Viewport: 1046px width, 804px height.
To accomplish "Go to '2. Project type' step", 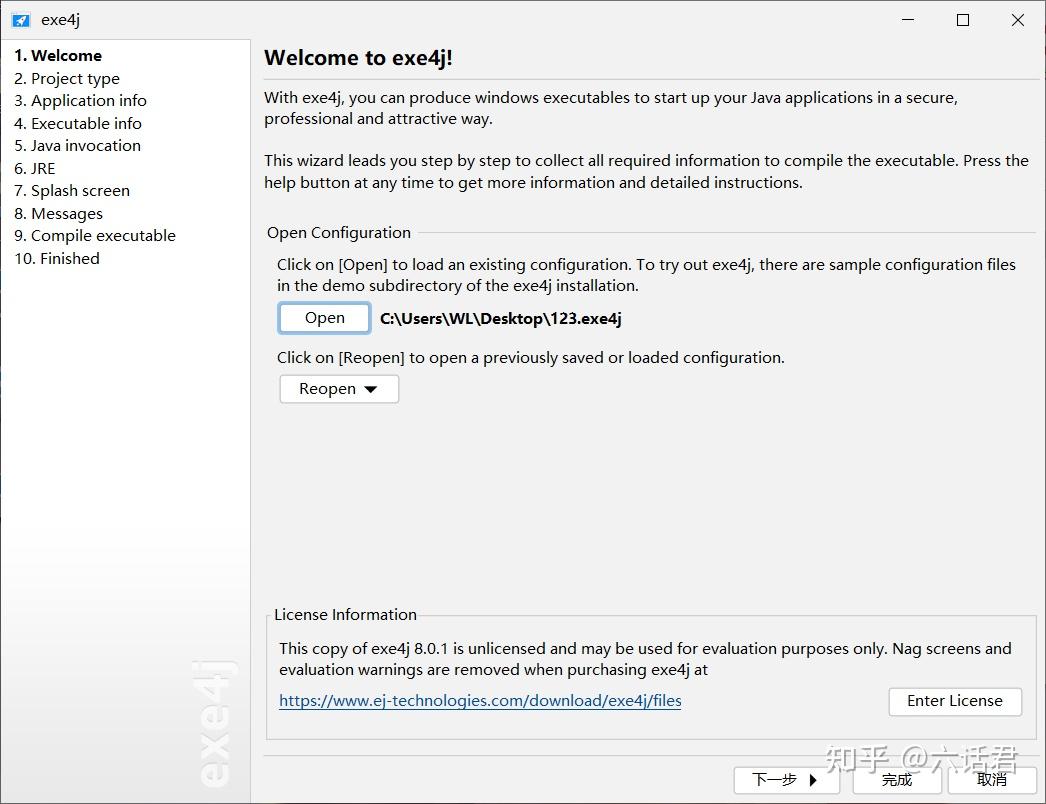I will [x=67, y=79].
